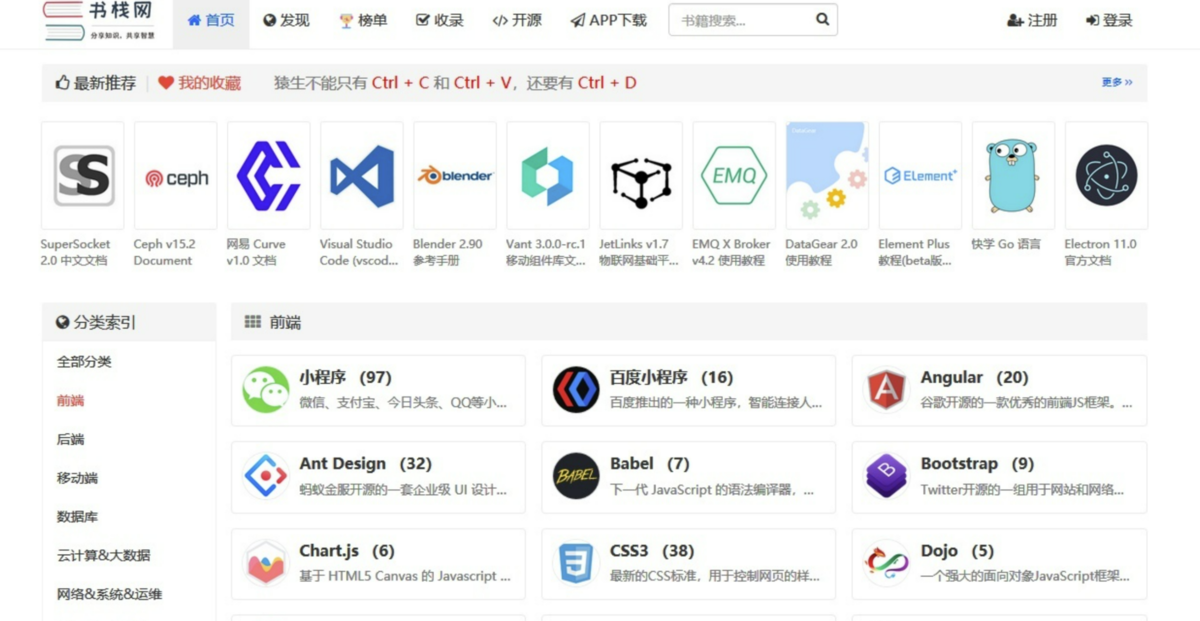Select the Angular framework icon

885,387
